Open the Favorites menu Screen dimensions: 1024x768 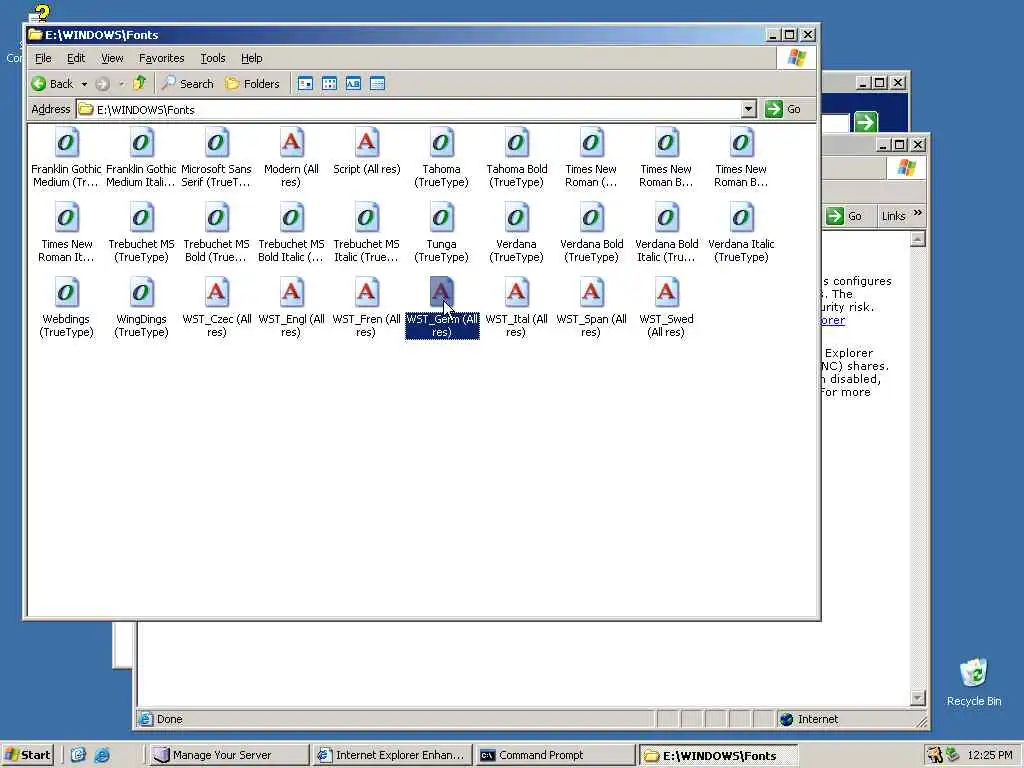tap(161, 58)
